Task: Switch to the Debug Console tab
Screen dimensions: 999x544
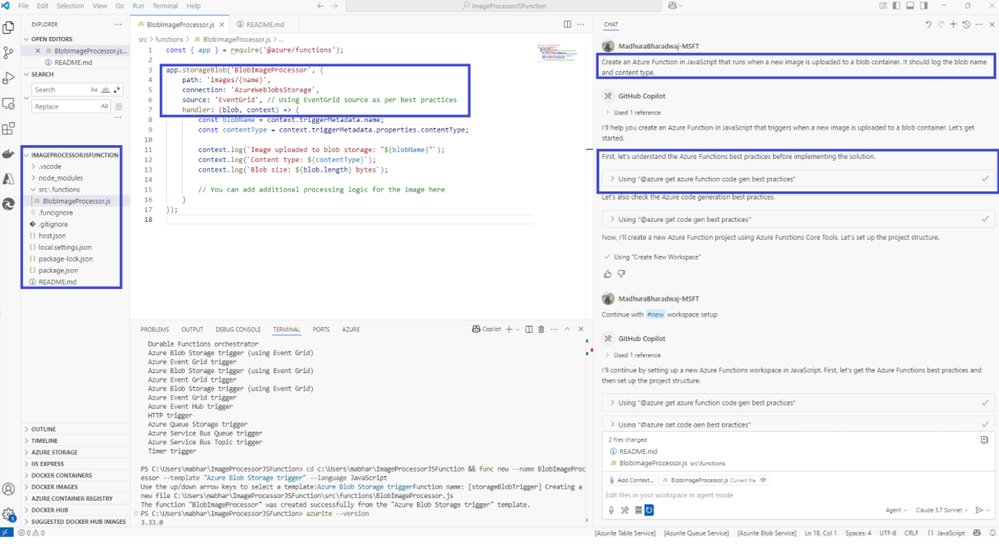Action: click(x=238, y=329)
